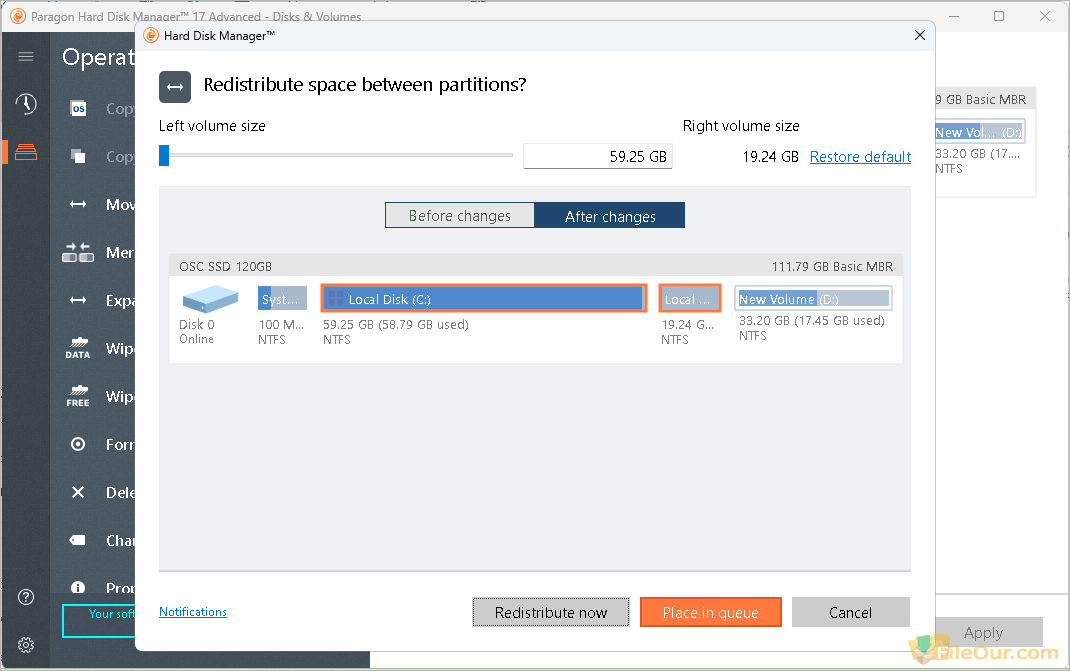The width and height of the screenshot is (1070, 671).
Task: Select New Volume (D:) partition in dialog
Action: (x=813, y=298)
